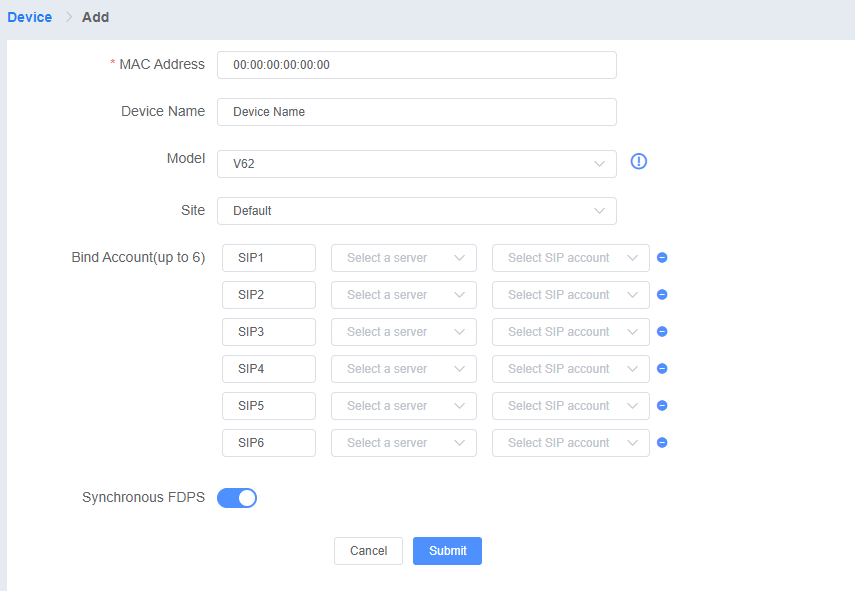
Task: Click the Add breadcrumb item
Action: click(x=95, y=17)
